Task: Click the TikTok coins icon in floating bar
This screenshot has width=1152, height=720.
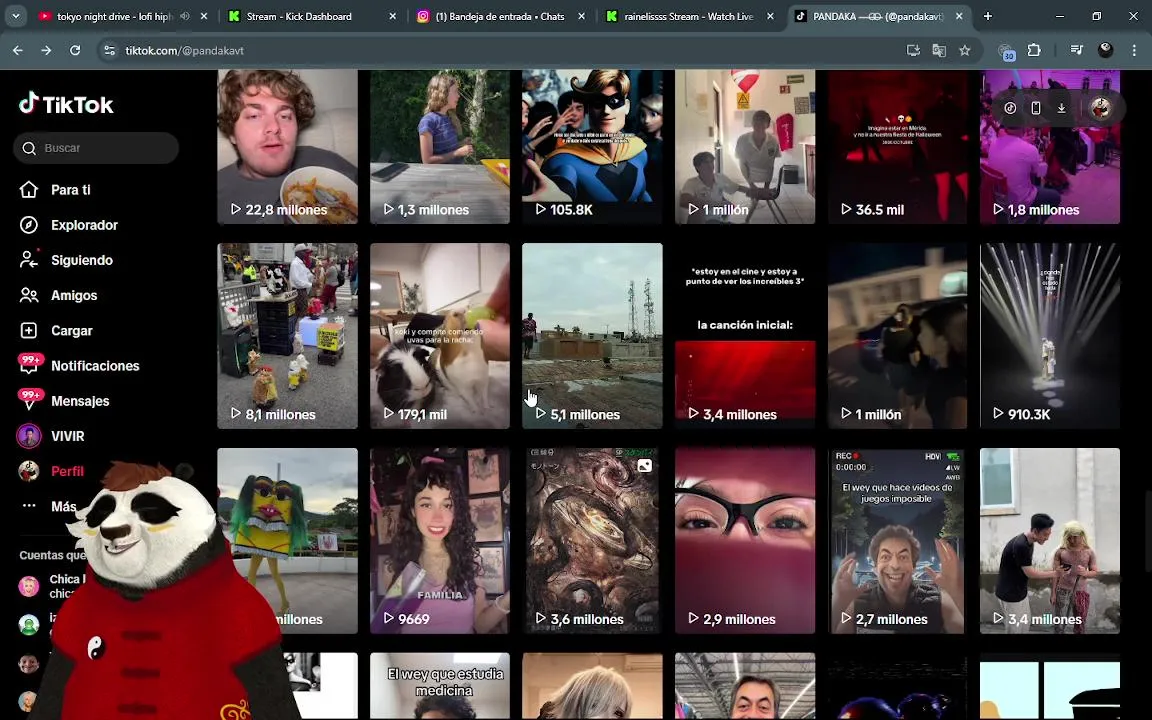Action: click(1010, 108)
